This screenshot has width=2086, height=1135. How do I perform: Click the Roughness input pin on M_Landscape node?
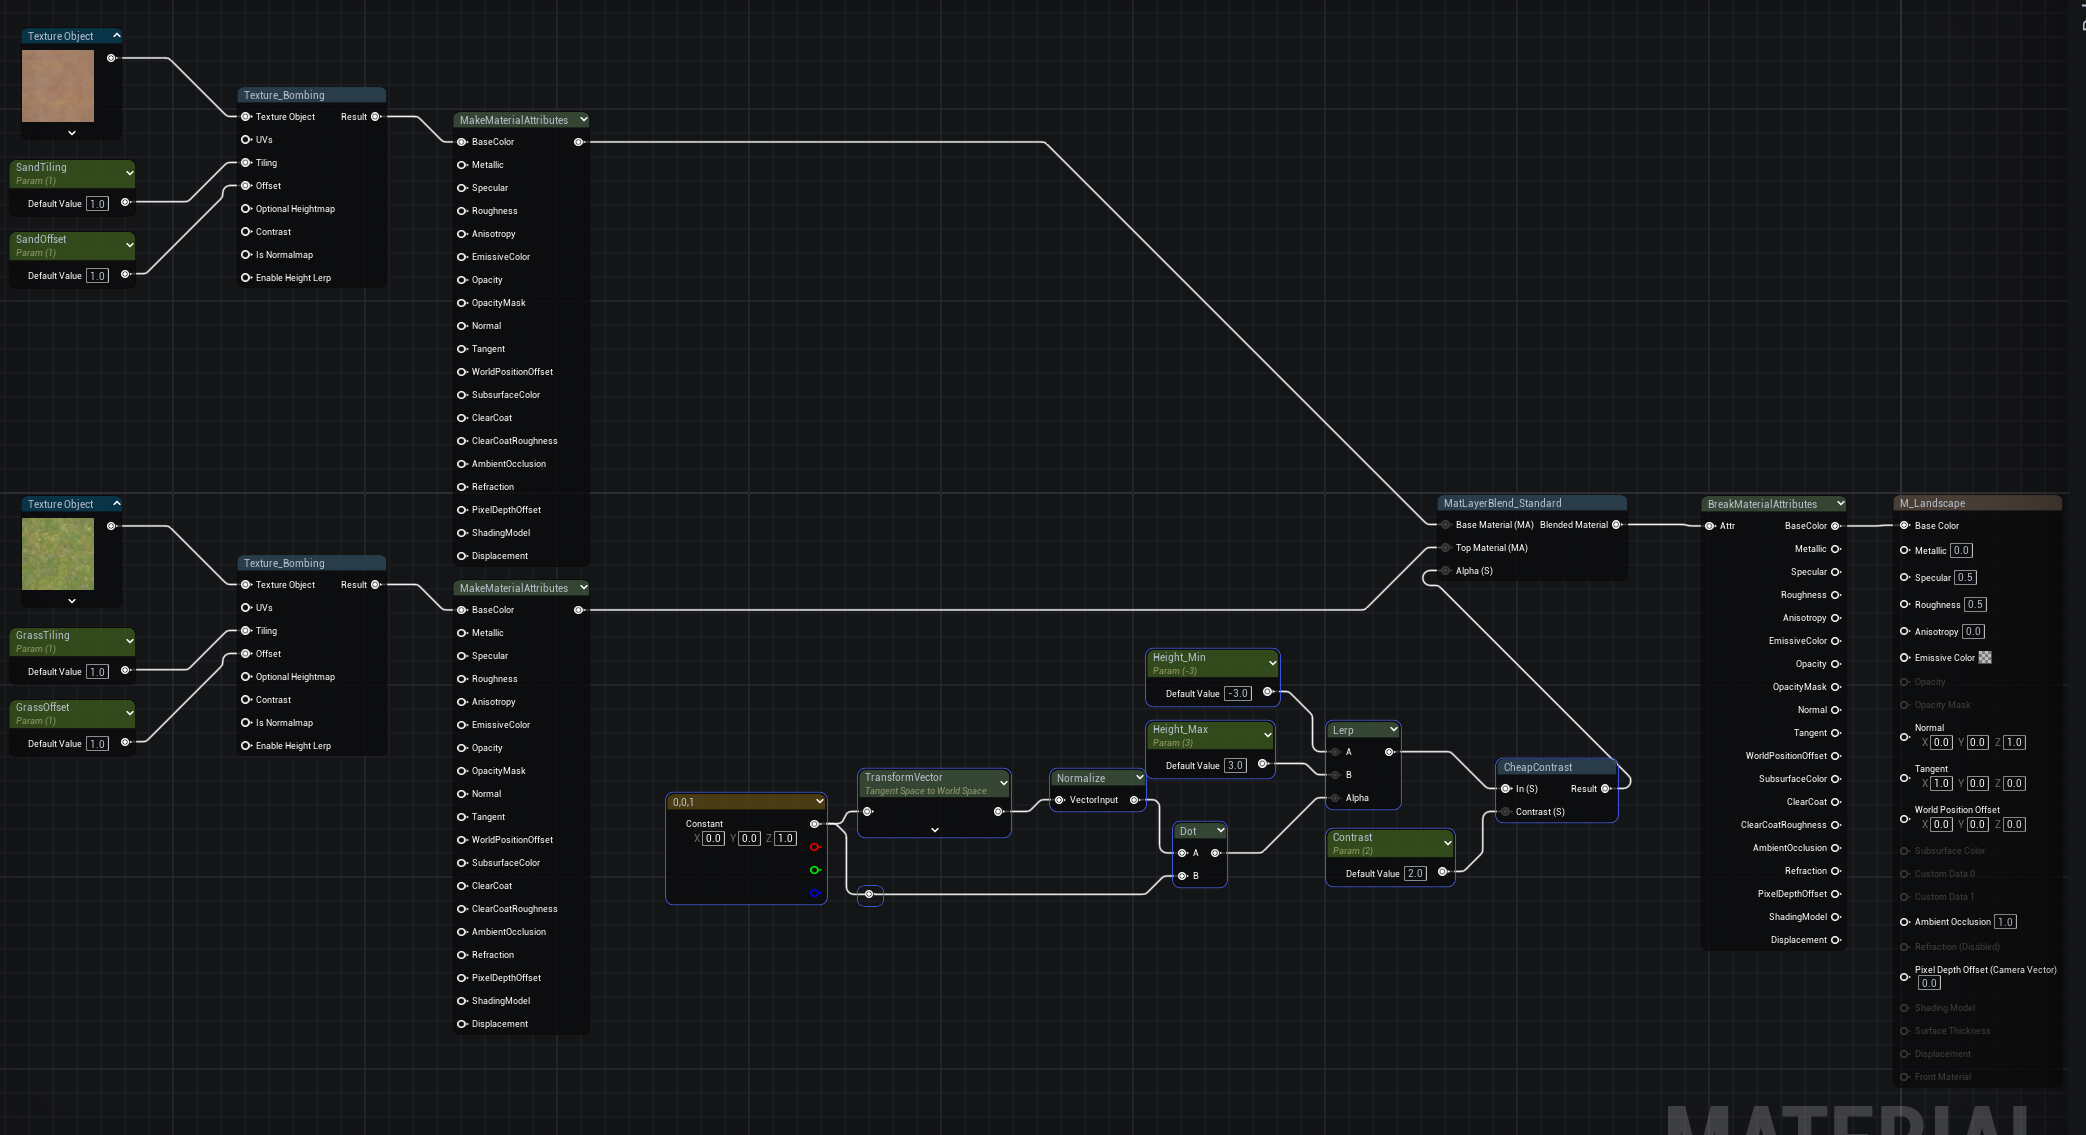(x=1905, y=604)
